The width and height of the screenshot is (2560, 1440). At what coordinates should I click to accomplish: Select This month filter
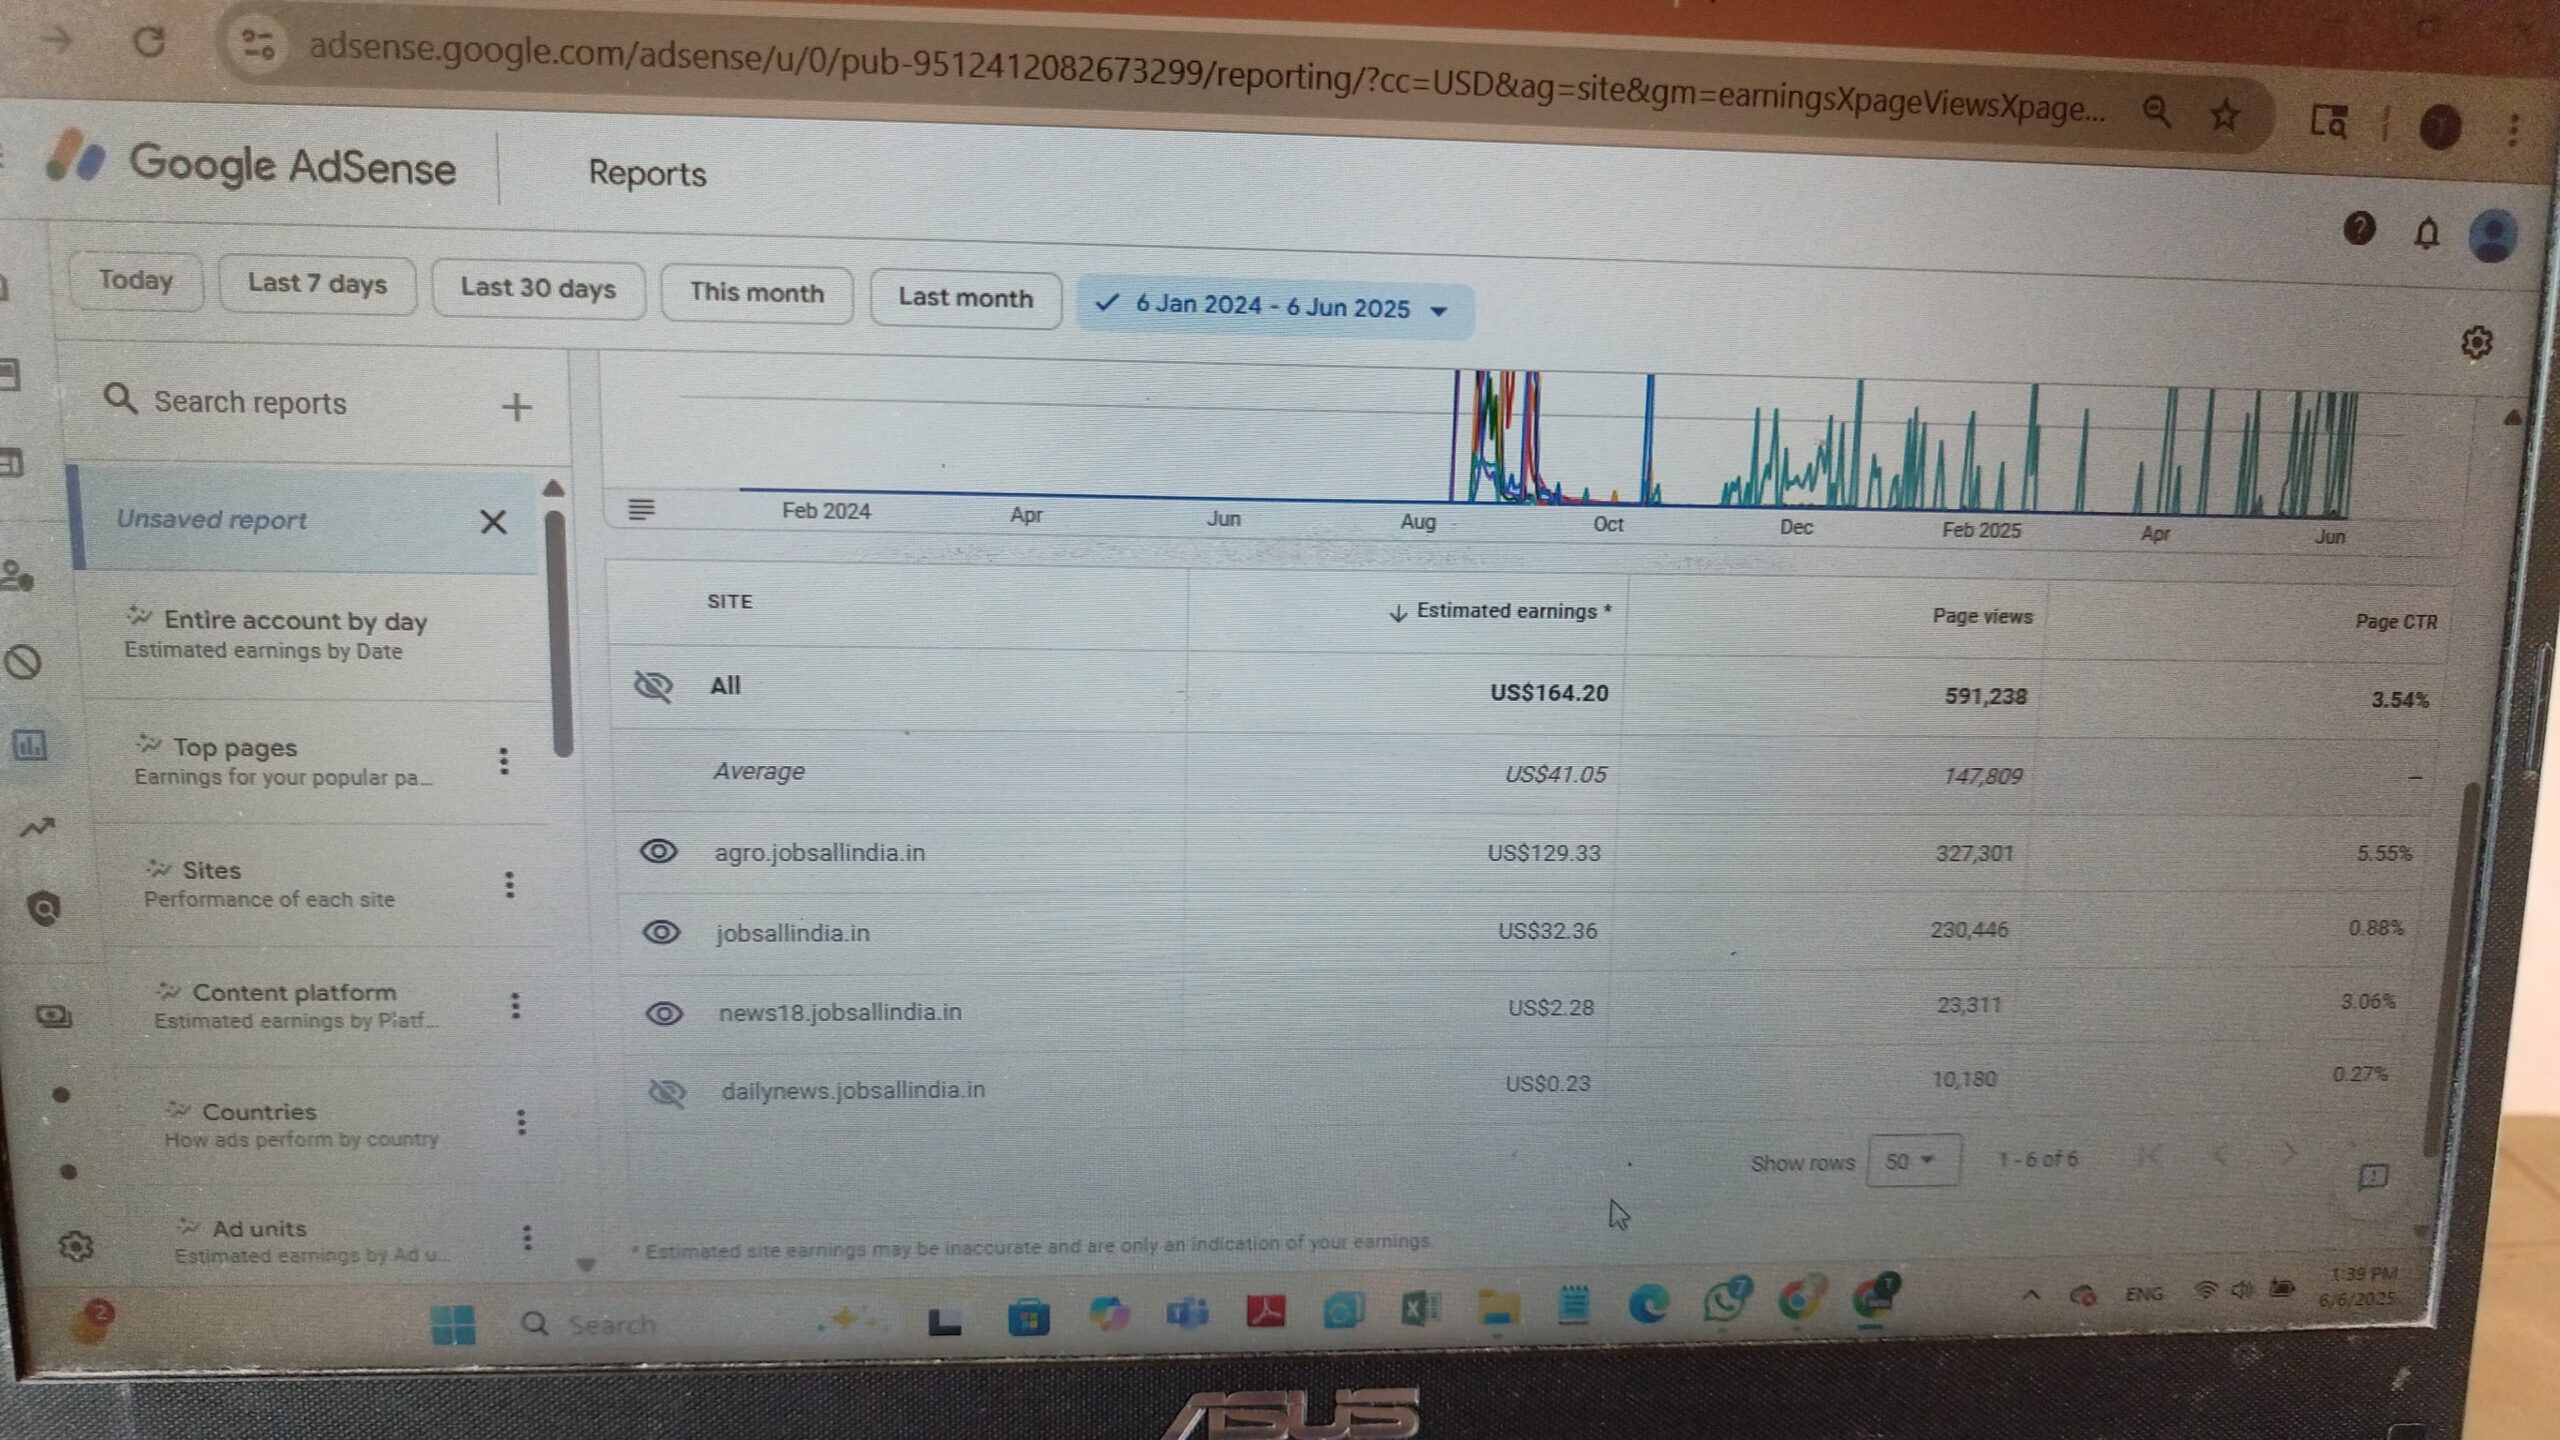click(x=757, y=294)
